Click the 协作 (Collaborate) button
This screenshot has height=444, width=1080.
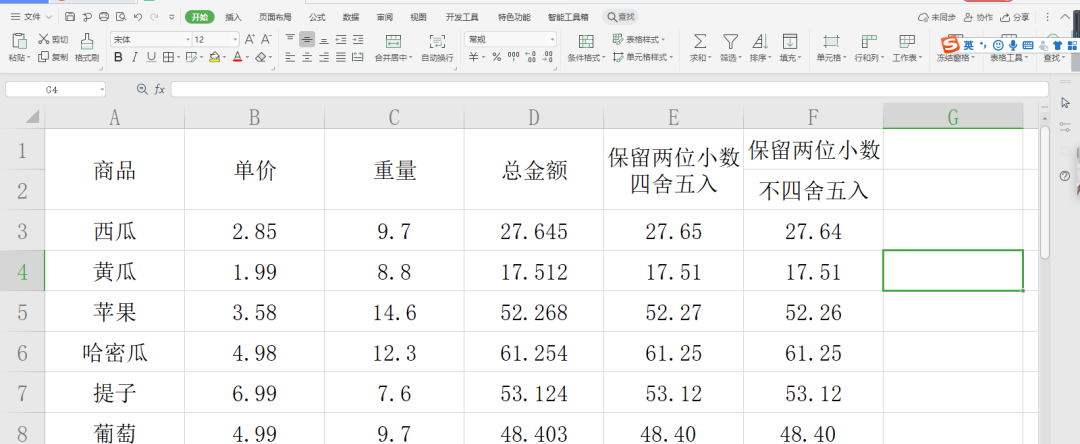[x=979, y=17]
